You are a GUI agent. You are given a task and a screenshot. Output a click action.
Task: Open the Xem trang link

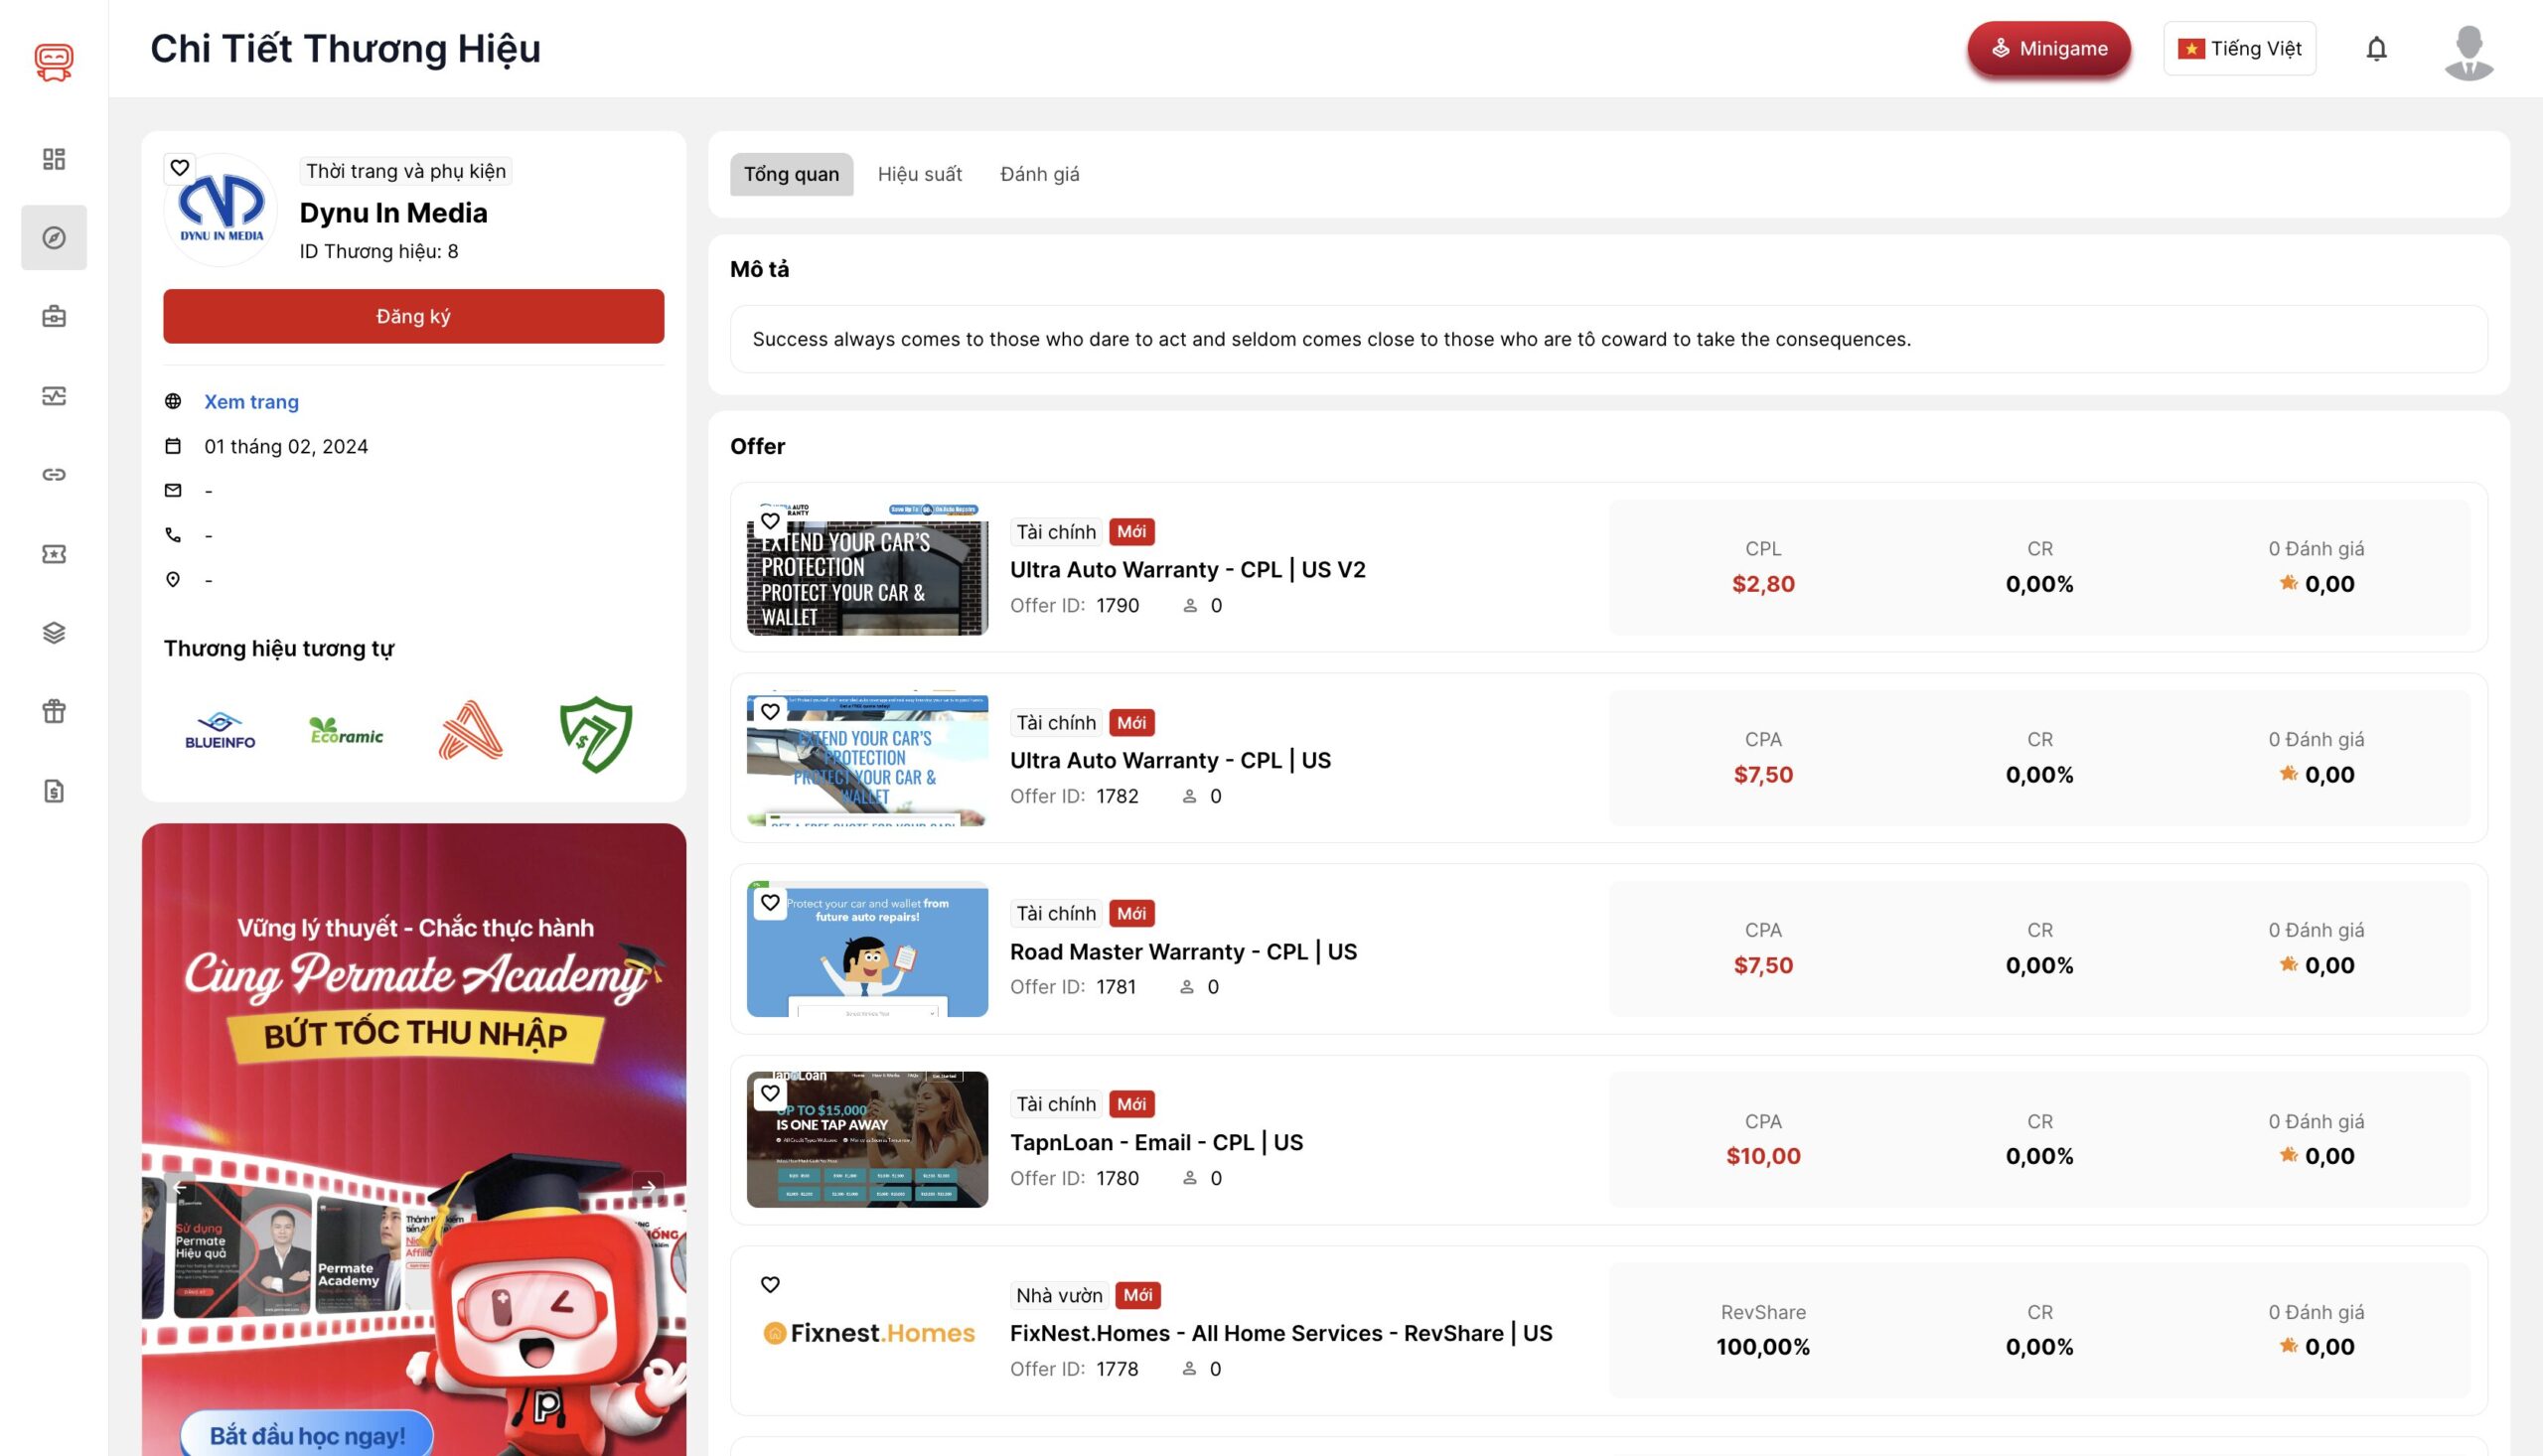251,402
